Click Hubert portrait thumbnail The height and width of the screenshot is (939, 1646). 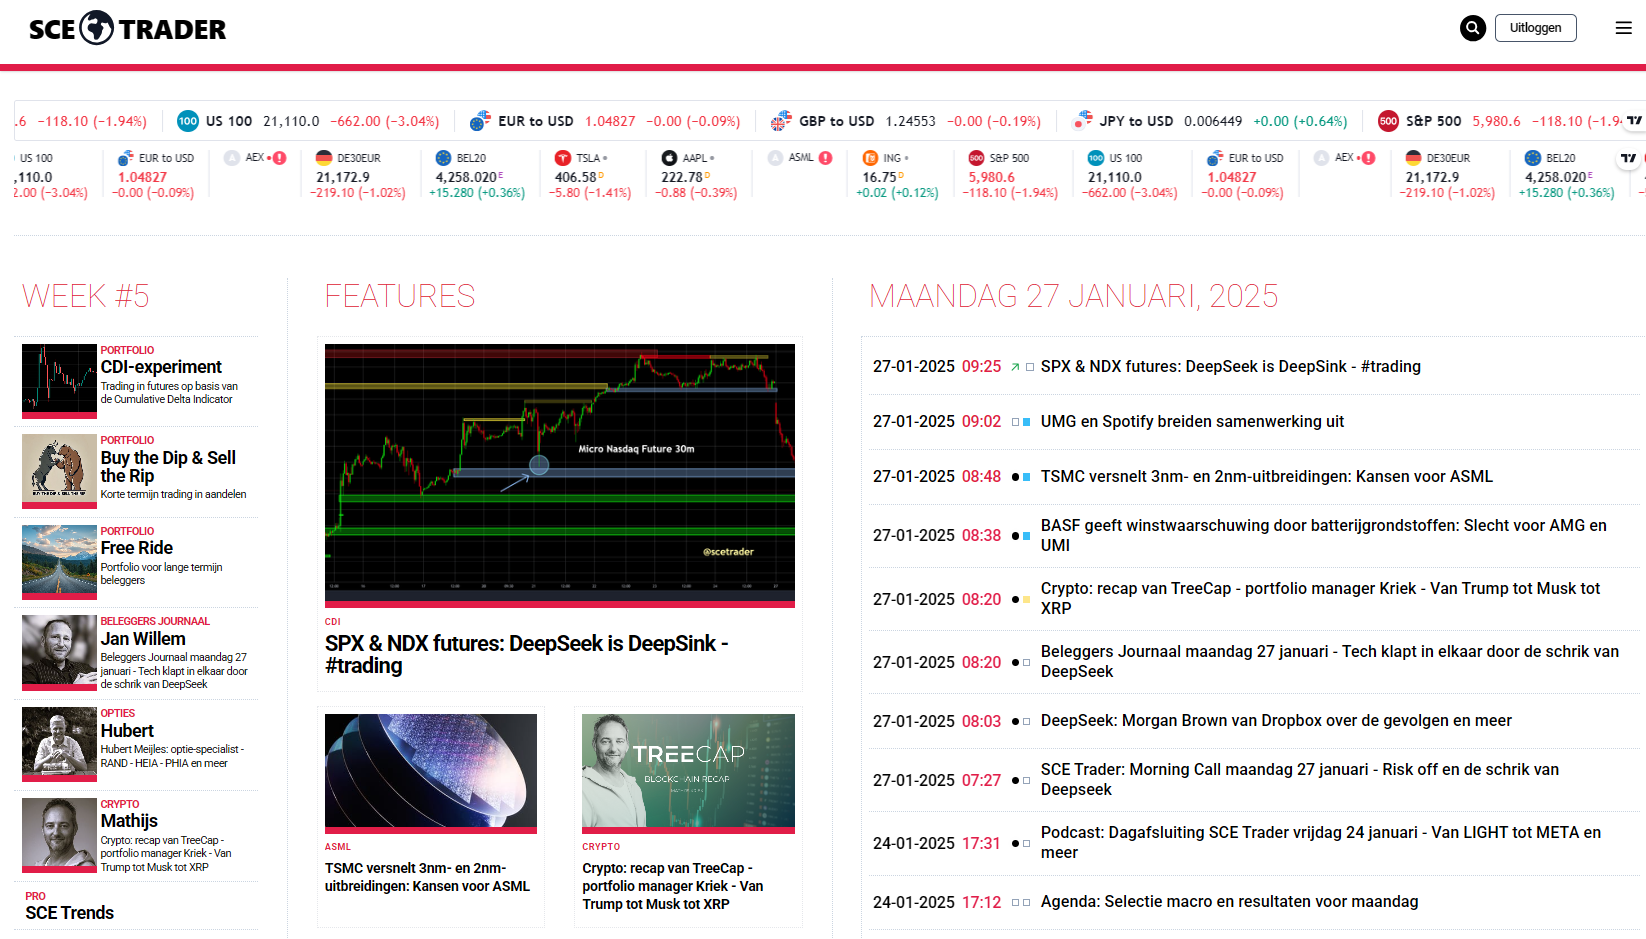point(59,745)
